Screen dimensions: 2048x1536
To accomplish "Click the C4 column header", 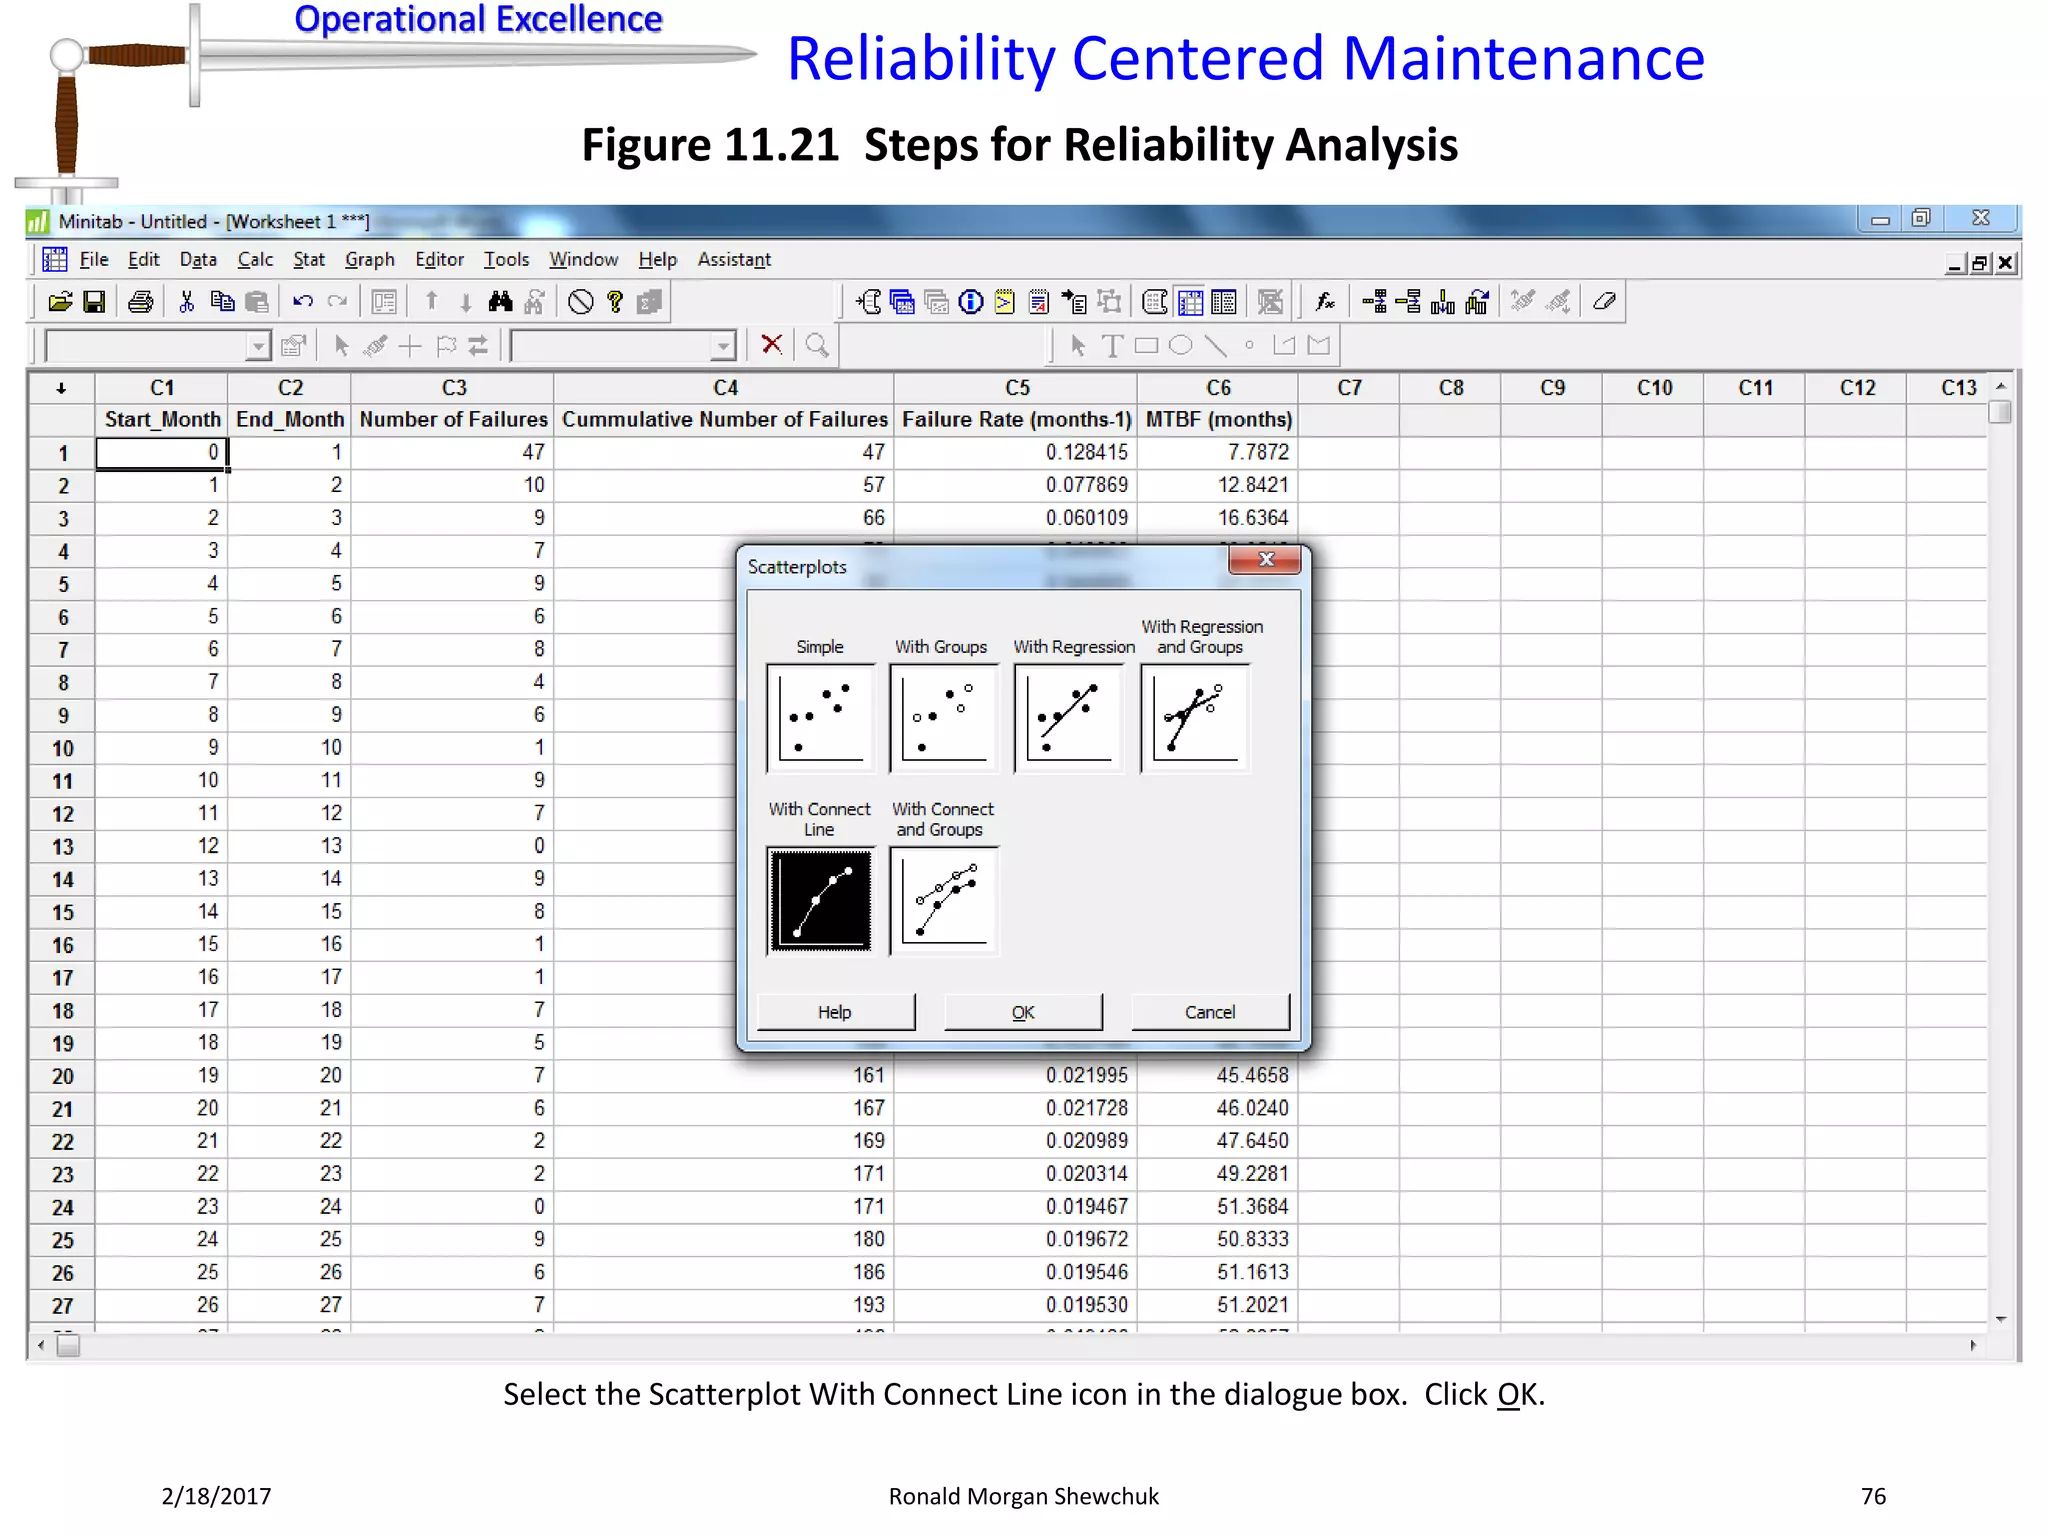I will (x=725, y=388).
